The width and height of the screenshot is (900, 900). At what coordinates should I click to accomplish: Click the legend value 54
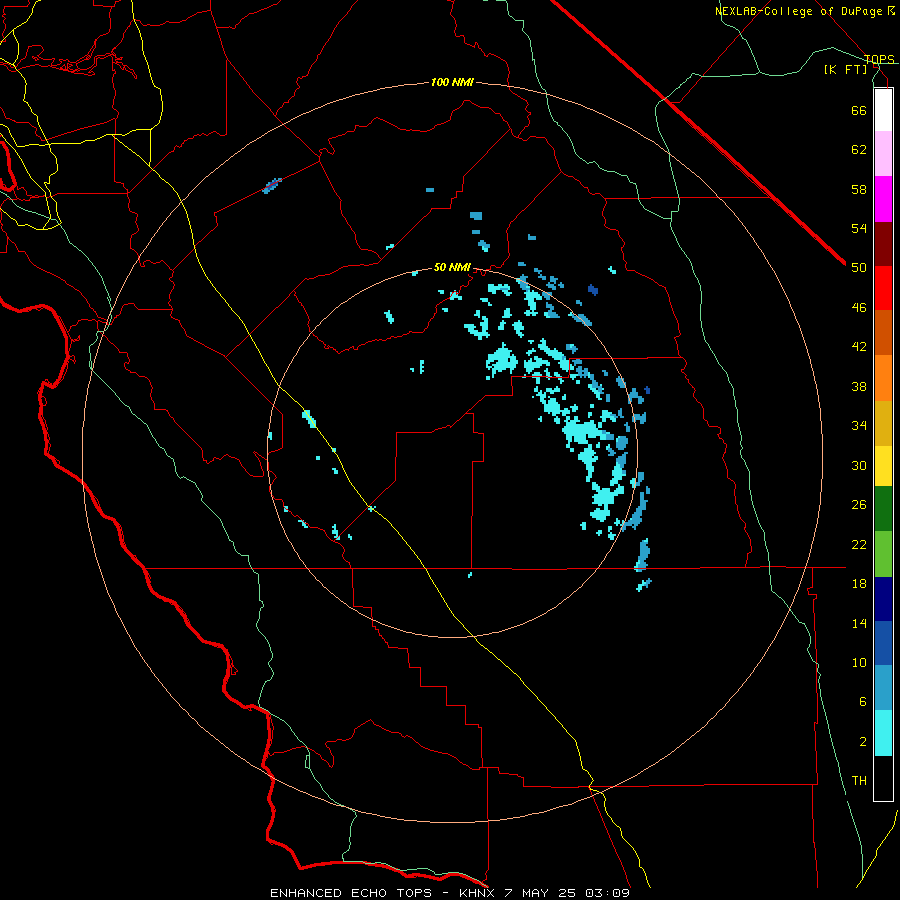(859, 228)
